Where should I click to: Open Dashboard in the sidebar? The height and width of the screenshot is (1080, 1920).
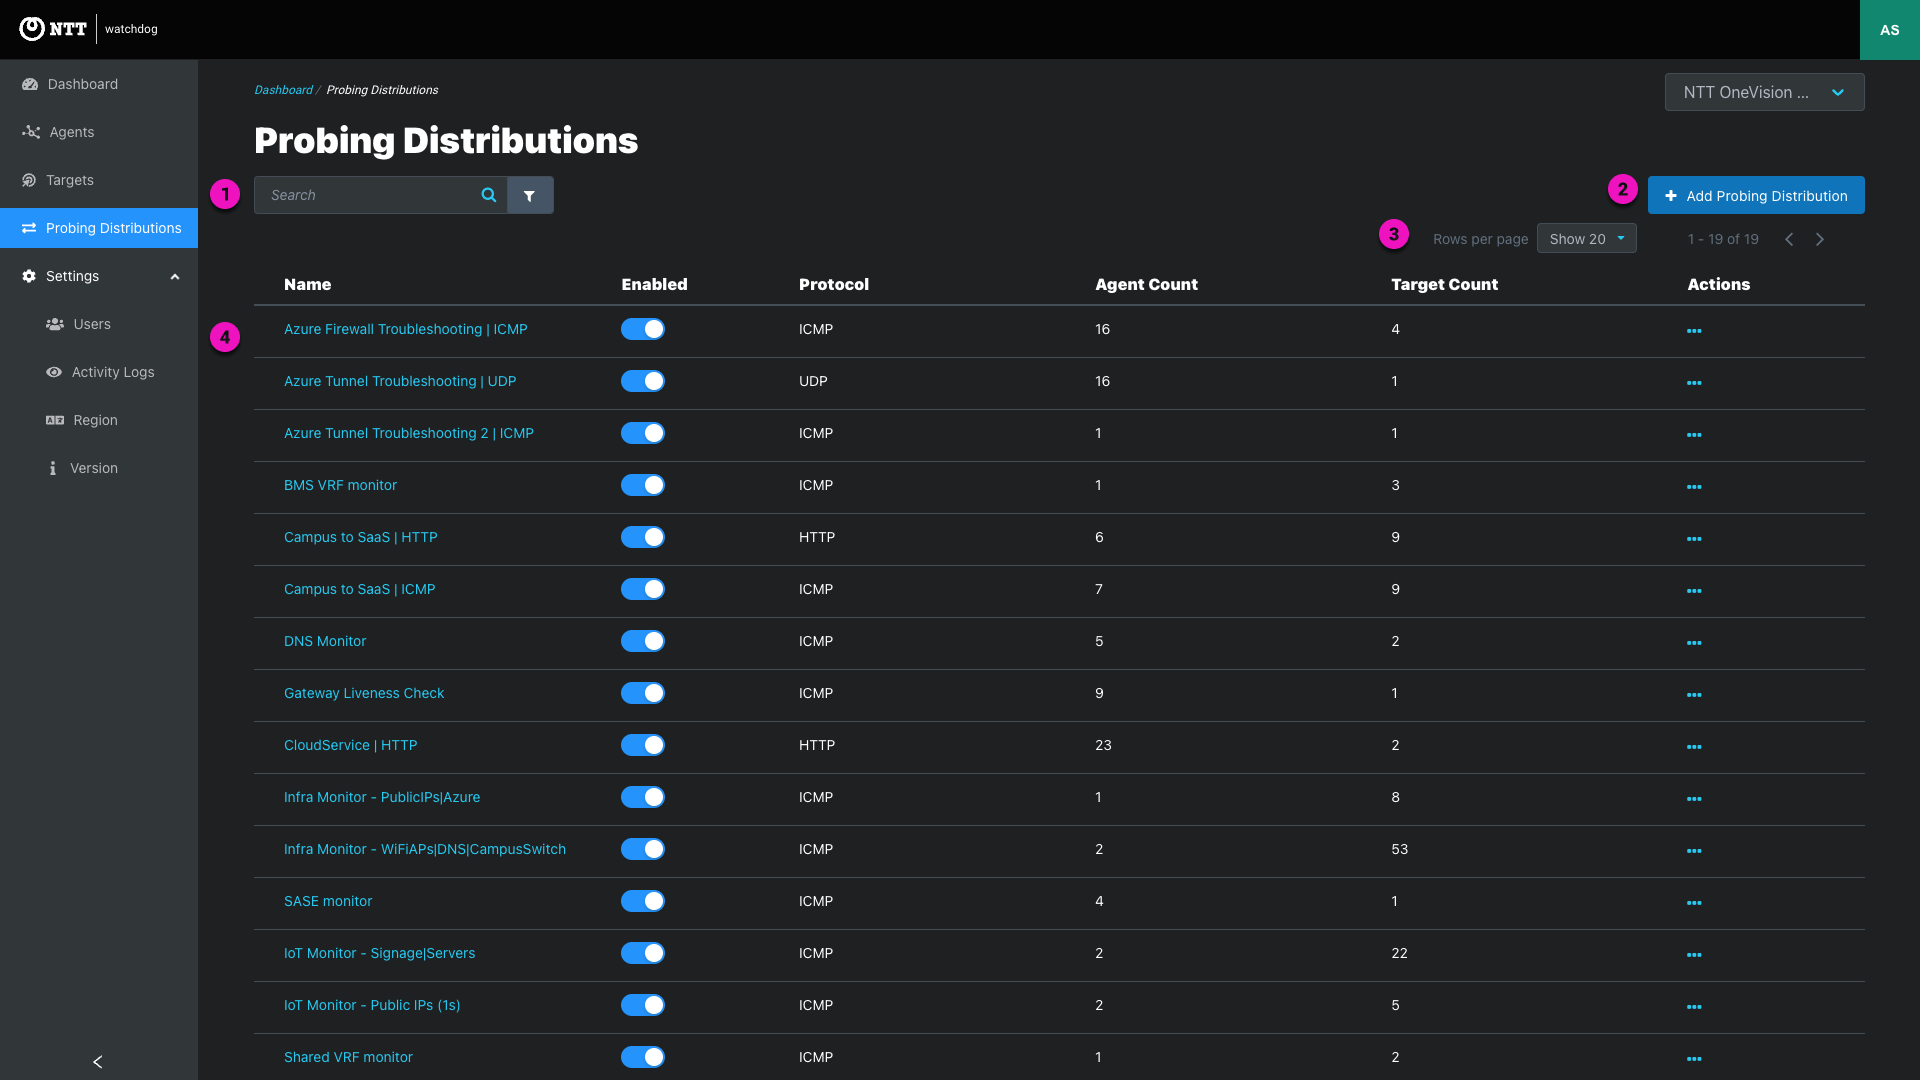tap(99, 84)
